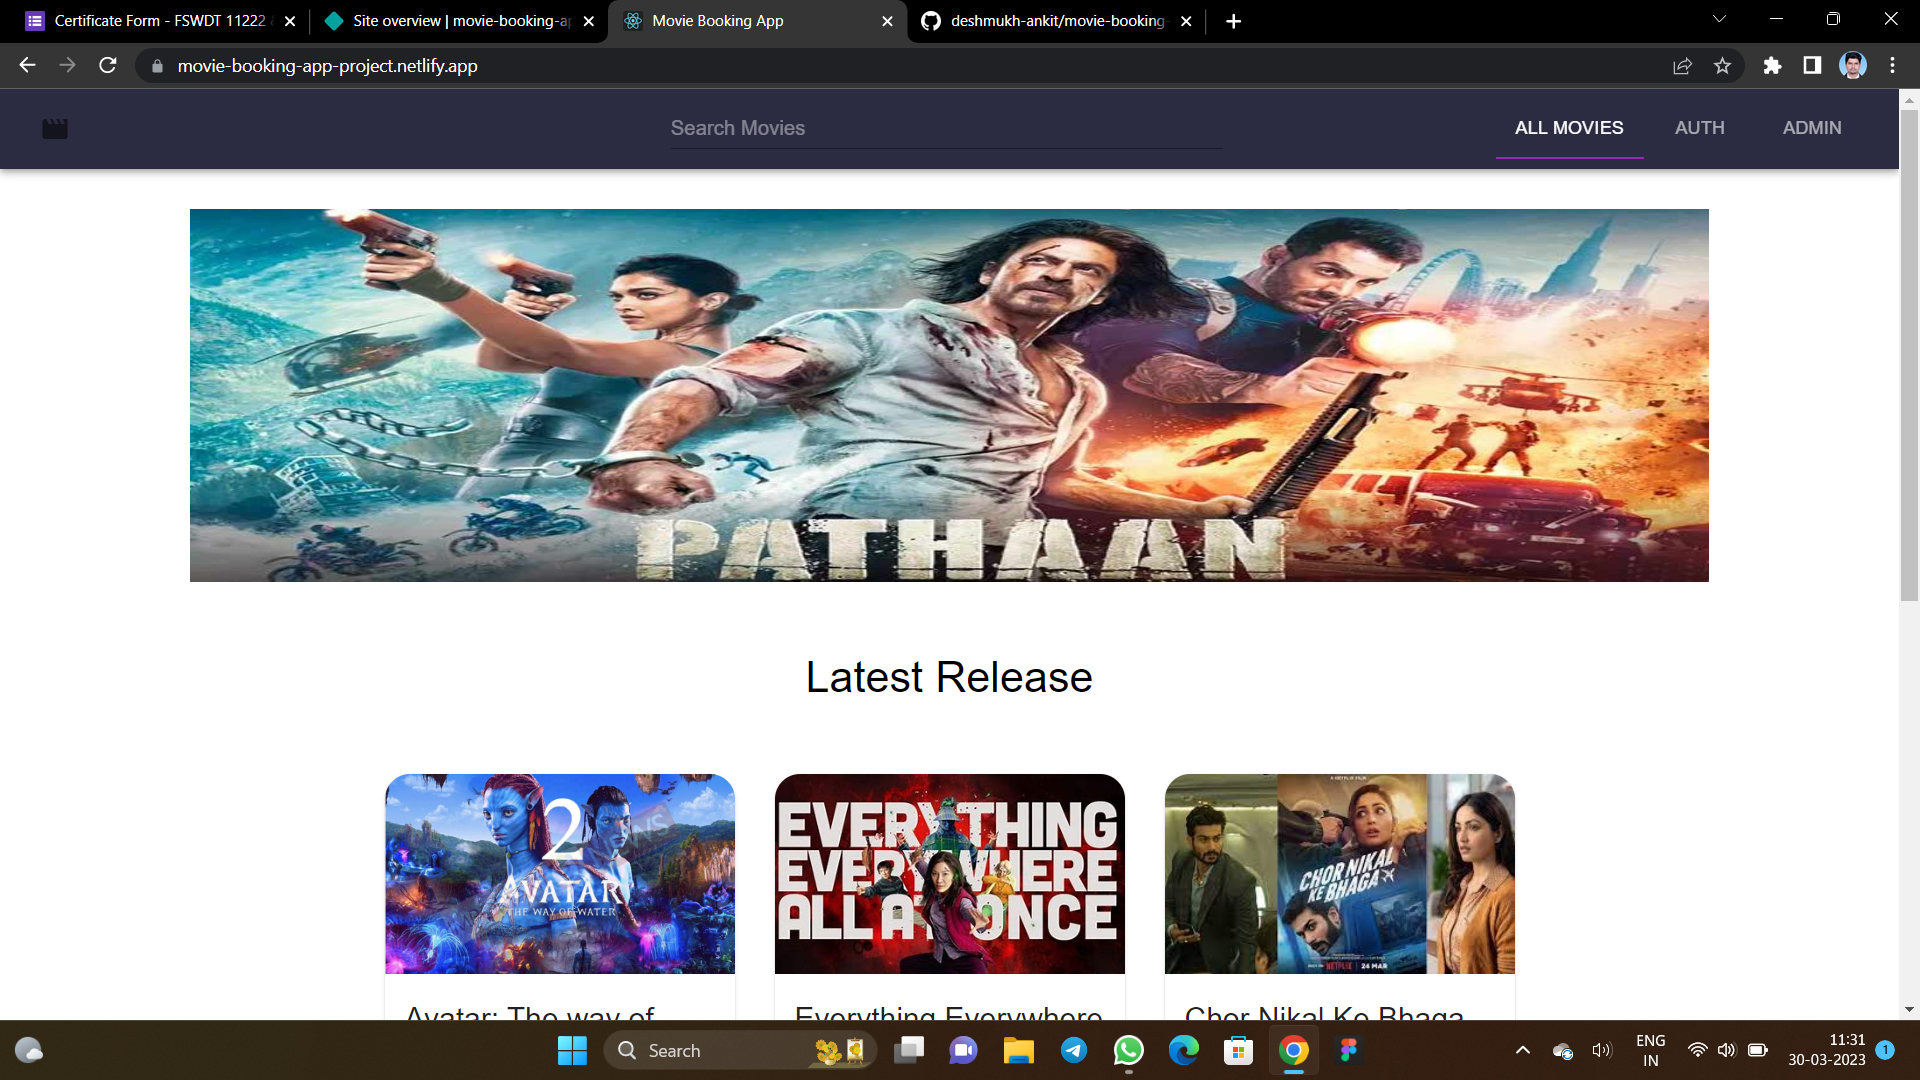
Task: Open the Chrome three-dot menu
Action: click(x=1893, y=66)
